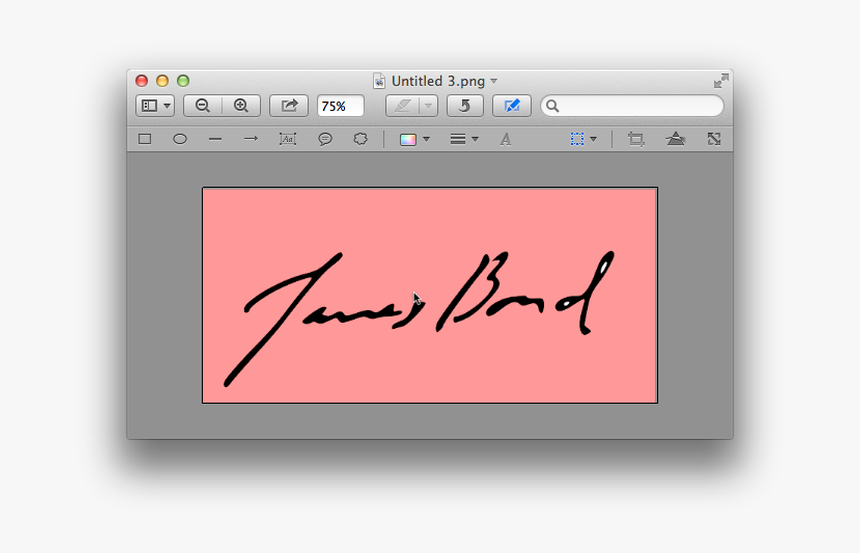This screenshot has width=860, height=553.
Task: Choose the rectangular selection tool
Action: [577, 139]
